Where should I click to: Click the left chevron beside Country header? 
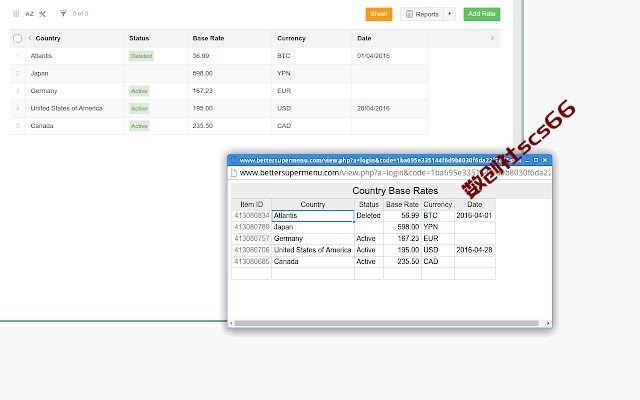[30, 38]
